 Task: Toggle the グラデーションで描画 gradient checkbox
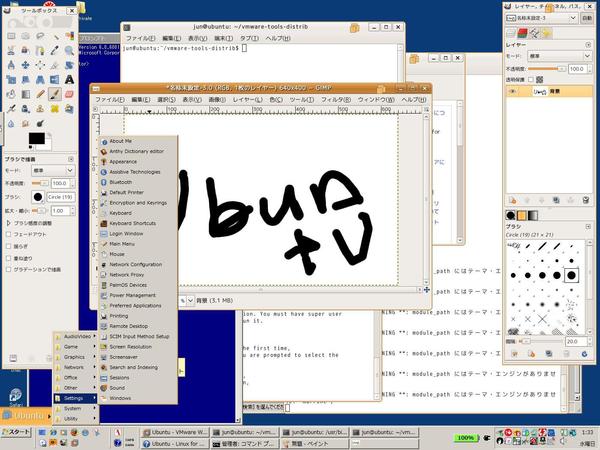[8, 269]
